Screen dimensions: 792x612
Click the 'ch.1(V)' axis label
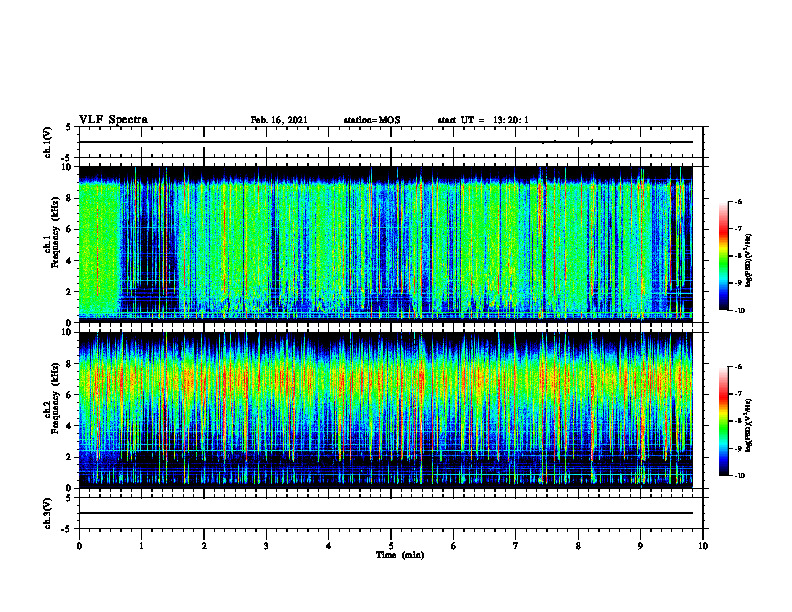point(48,142)
